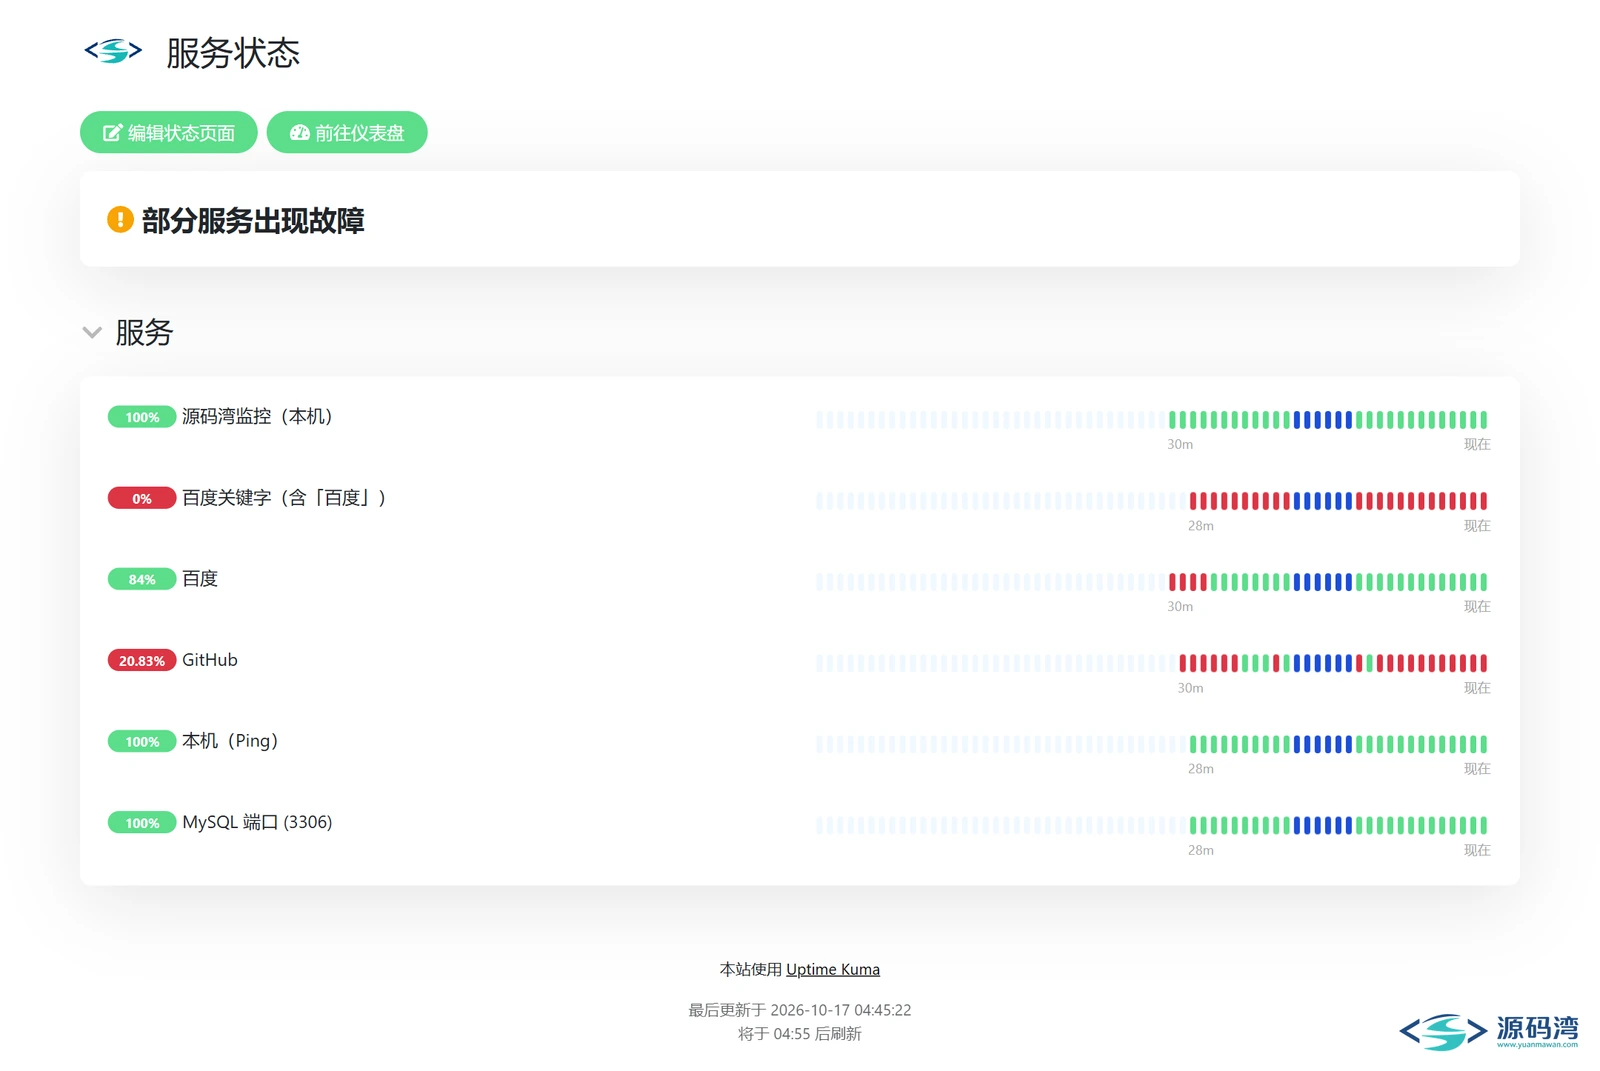Click the 30m label under GitHub heartbeat bar
This screenshot has width=1600, height=1071.
[x=1190, y=688]
